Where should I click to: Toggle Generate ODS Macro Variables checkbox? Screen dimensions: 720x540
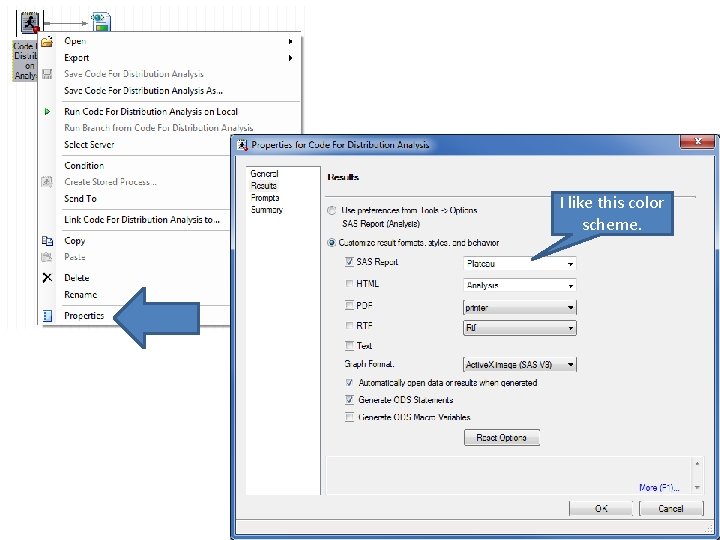(x=349, y=417)
